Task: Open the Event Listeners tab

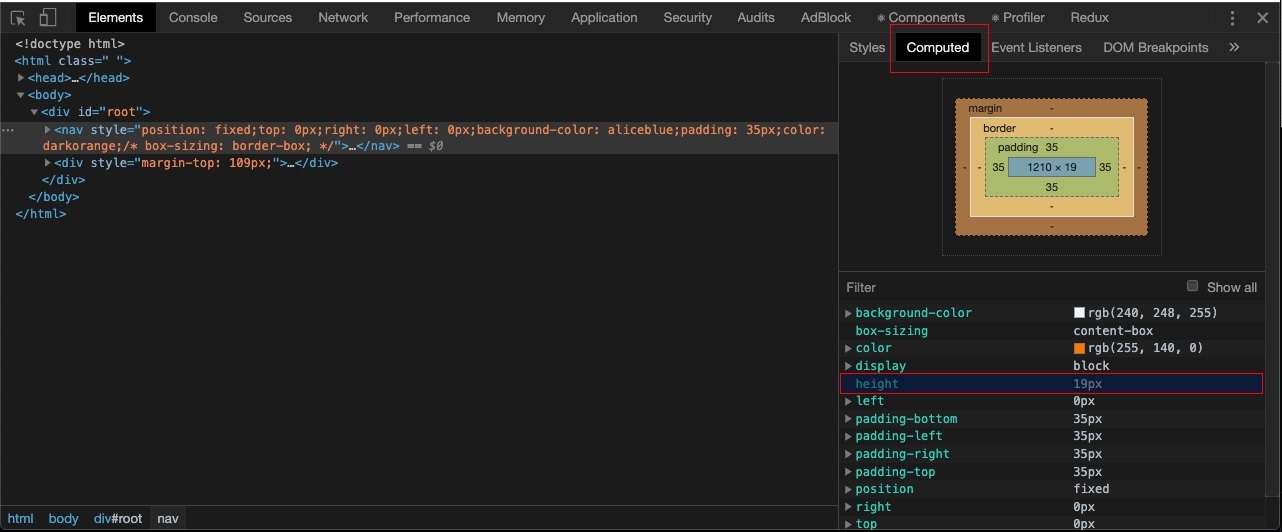Action: (x=1036, y=47)
